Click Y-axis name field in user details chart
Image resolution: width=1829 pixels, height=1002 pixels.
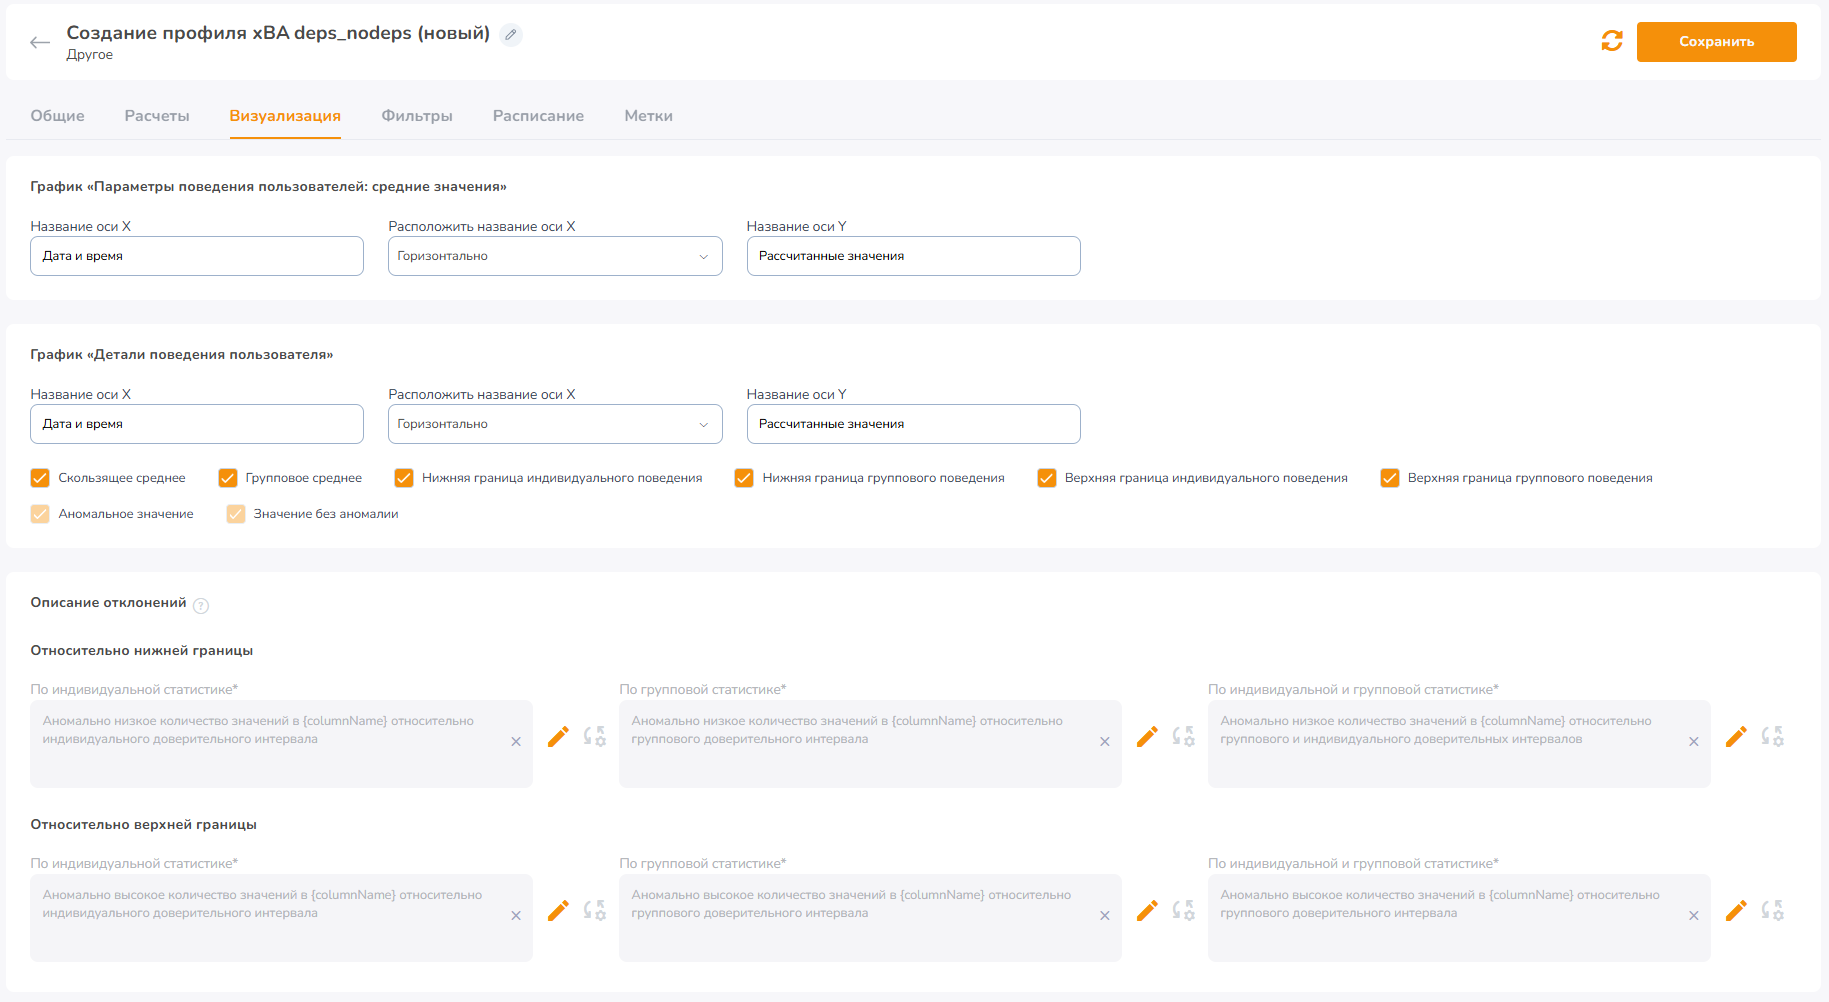pyautogui.click(x=913, y=424)
